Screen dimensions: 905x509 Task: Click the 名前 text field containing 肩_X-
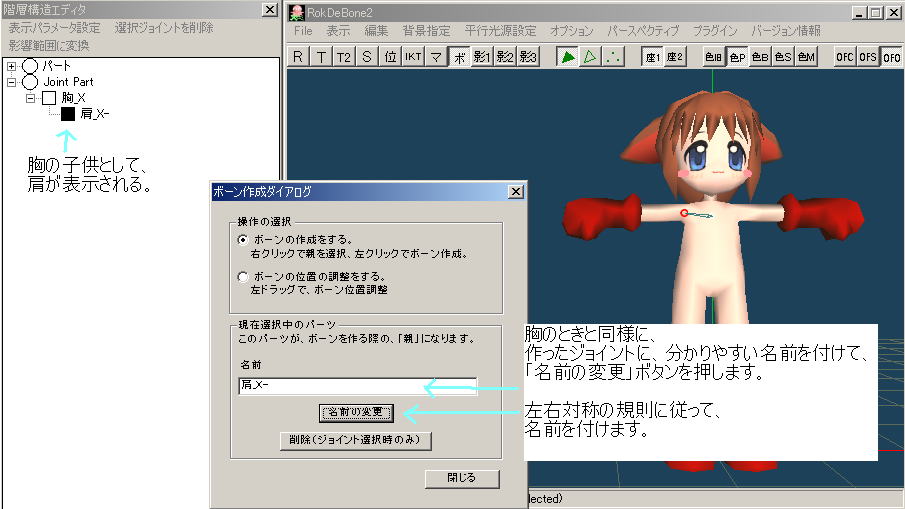pos(357,386)
